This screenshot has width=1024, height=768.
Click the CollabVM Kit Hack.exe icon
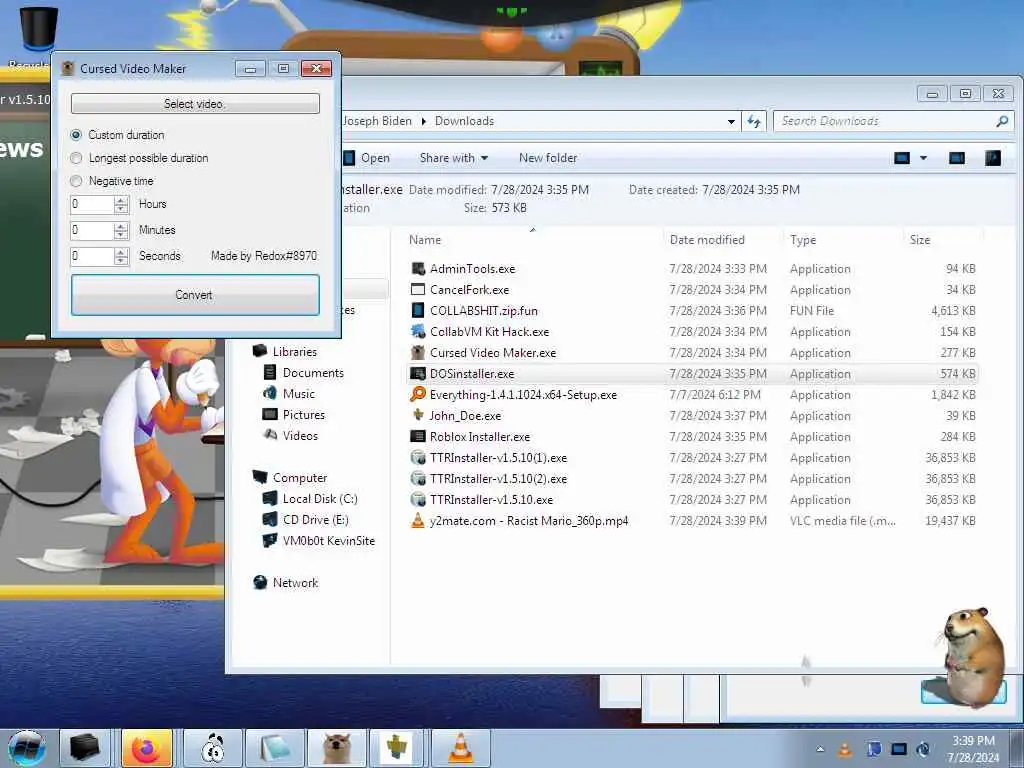[x=418, y=331]
